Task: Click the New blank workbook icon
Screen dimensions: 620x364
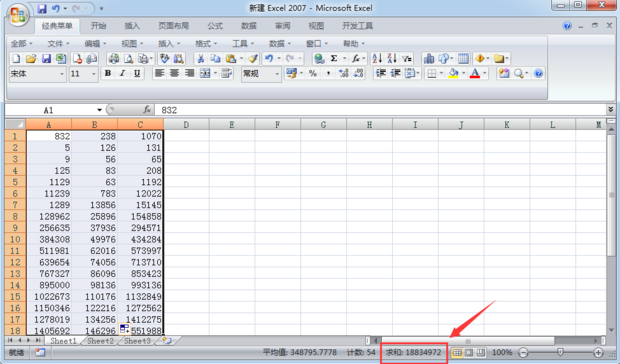Action: click(16, 58)
